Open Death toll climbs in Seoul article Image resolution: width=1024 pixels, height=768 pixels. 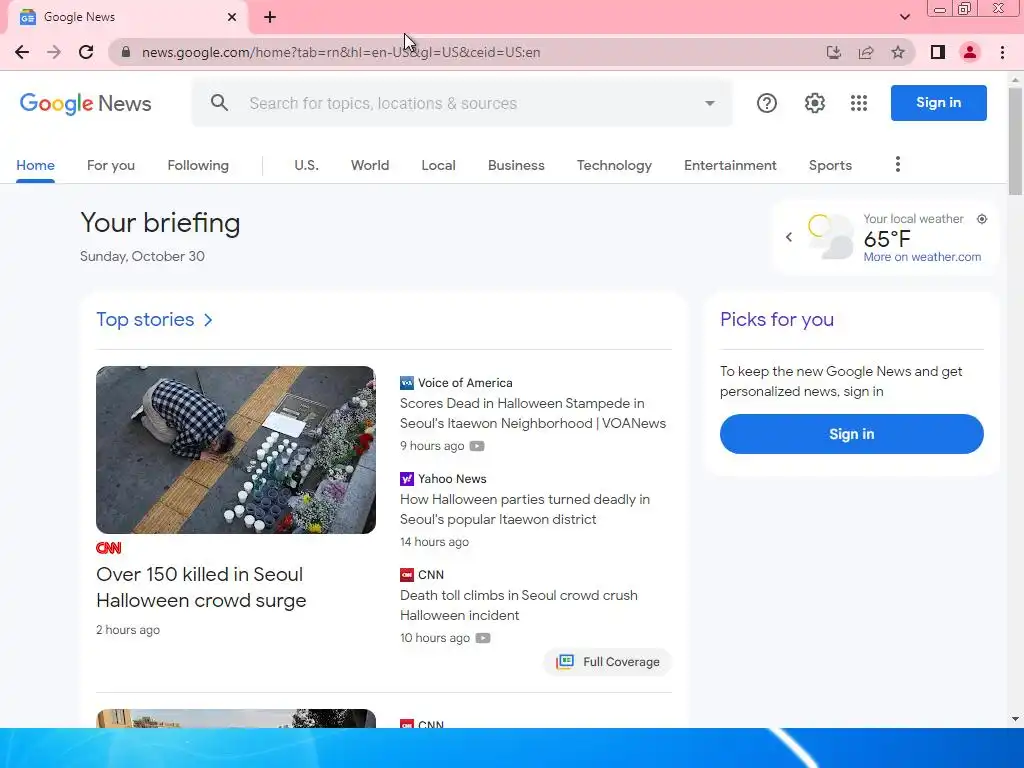(519, 605)
